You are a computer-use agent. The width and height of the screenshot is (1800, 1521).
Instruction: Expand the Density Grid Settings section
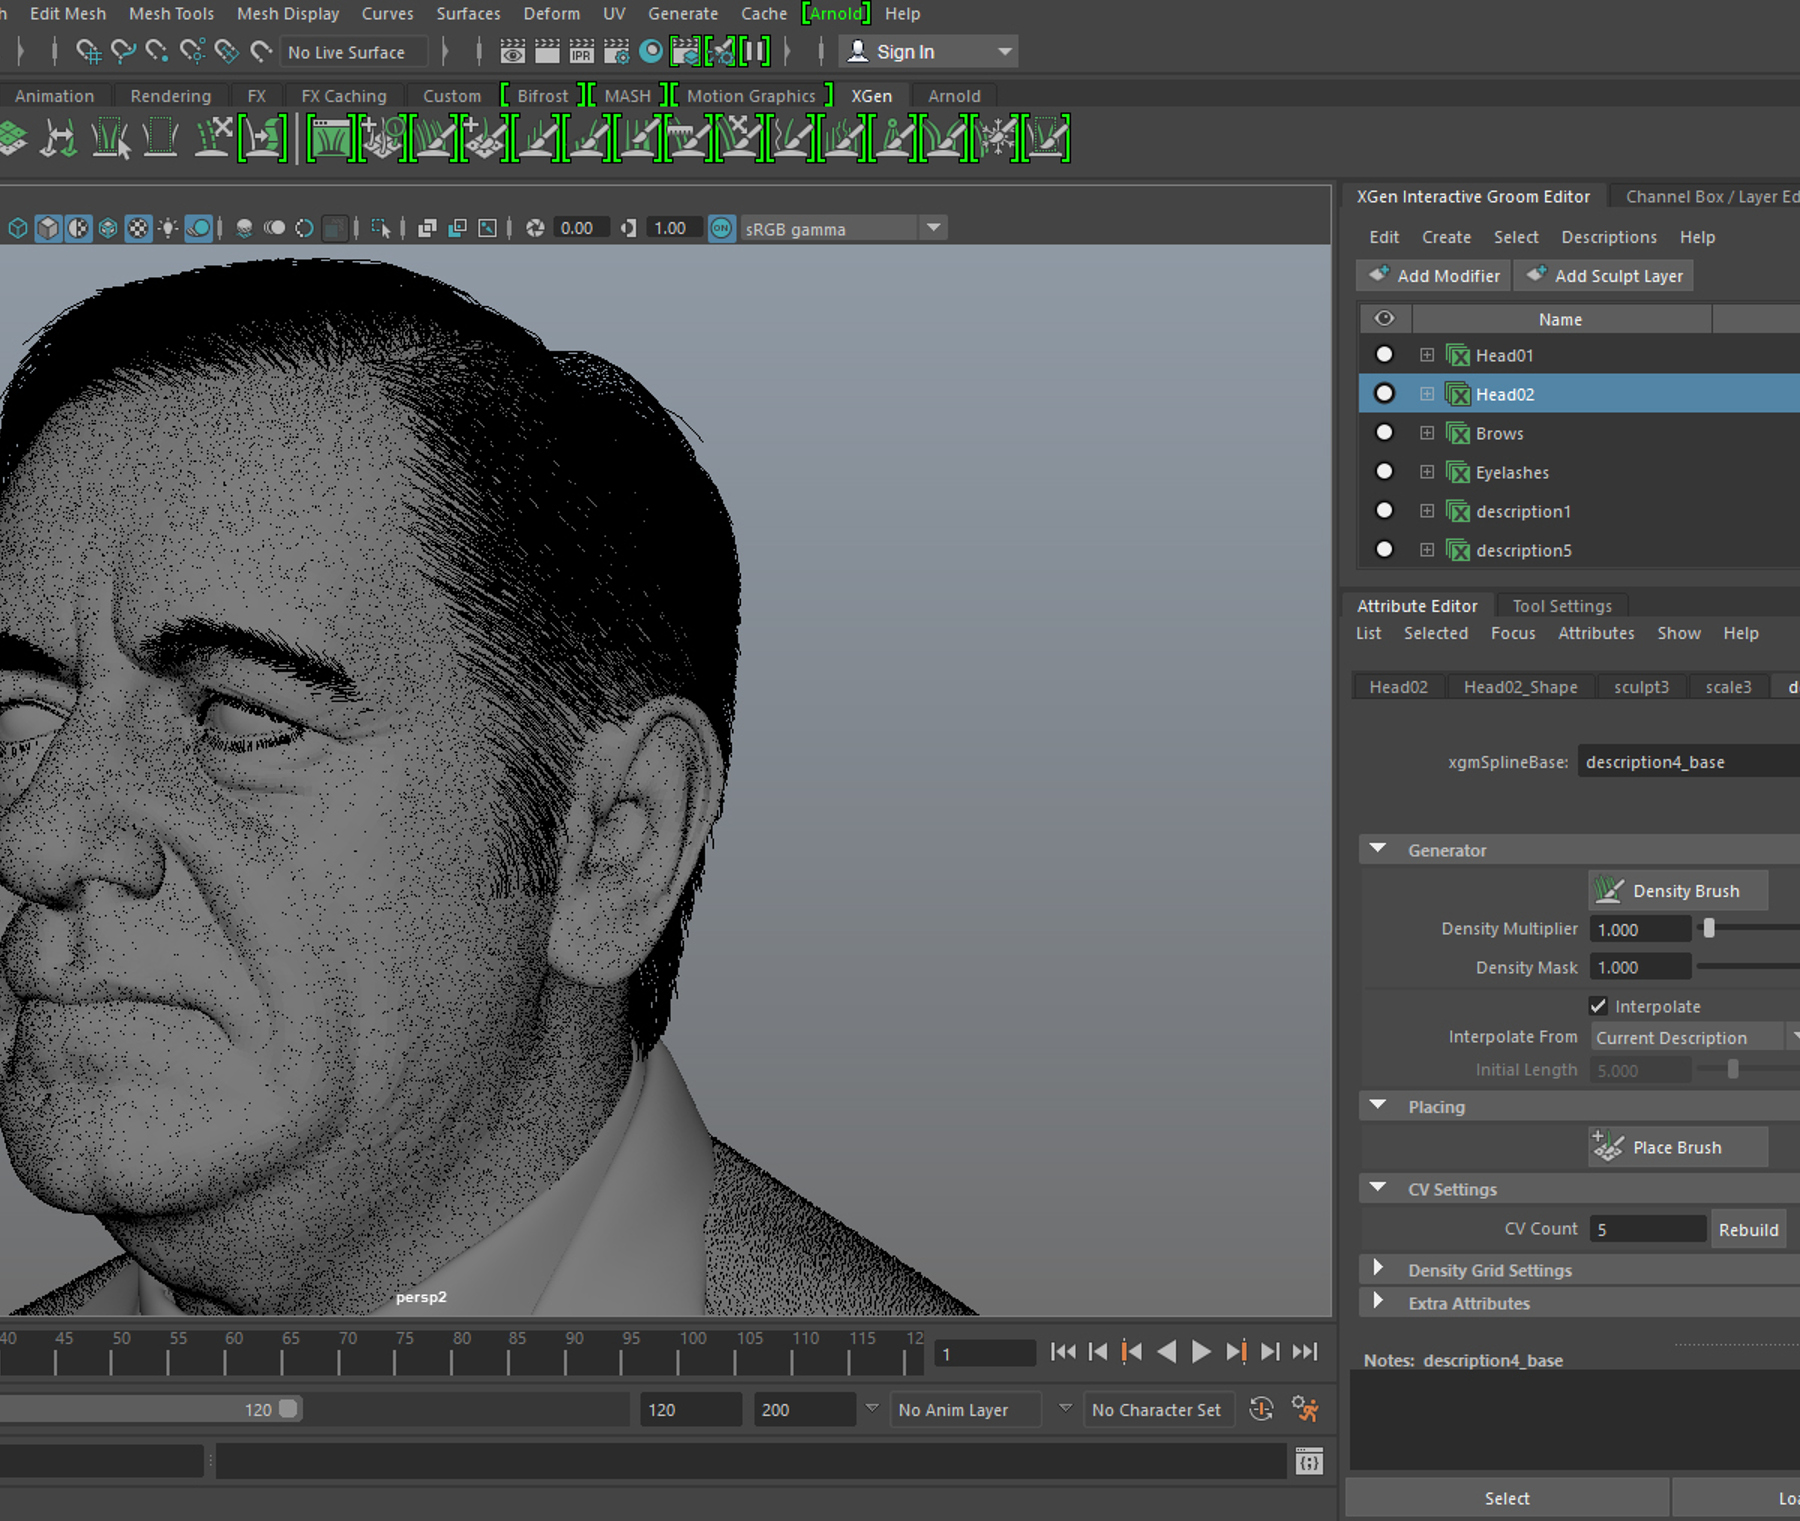pyautogui.click(x=1380, y=1268)
